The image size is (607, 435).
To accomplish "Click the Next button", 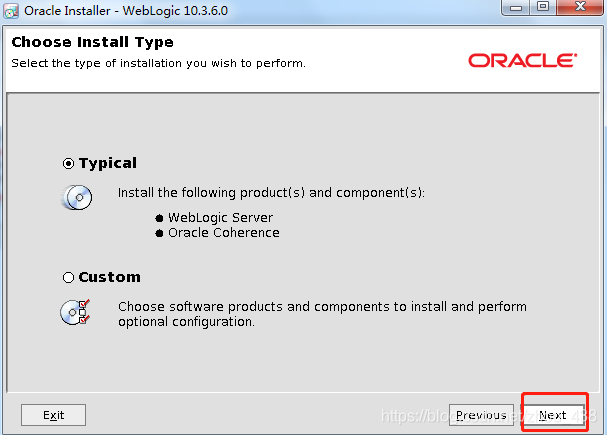I will [553, 415].
